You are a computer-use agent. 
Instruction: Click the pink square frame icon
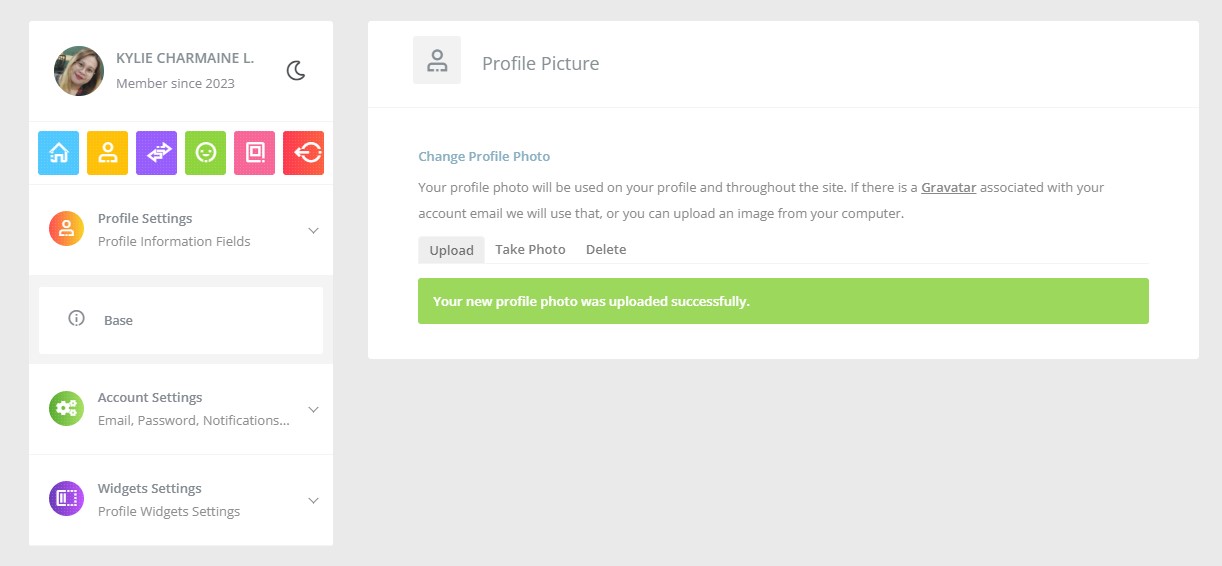pyautogui.click(x=254, y=153)
